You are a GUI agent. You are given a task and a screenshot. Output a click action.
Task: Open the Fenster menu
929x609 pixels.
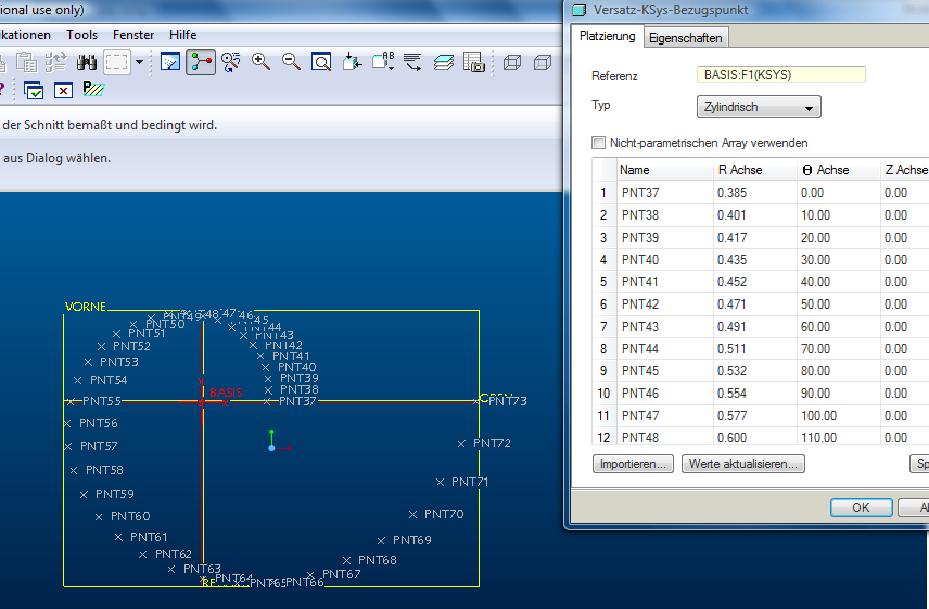coord(133,35)
